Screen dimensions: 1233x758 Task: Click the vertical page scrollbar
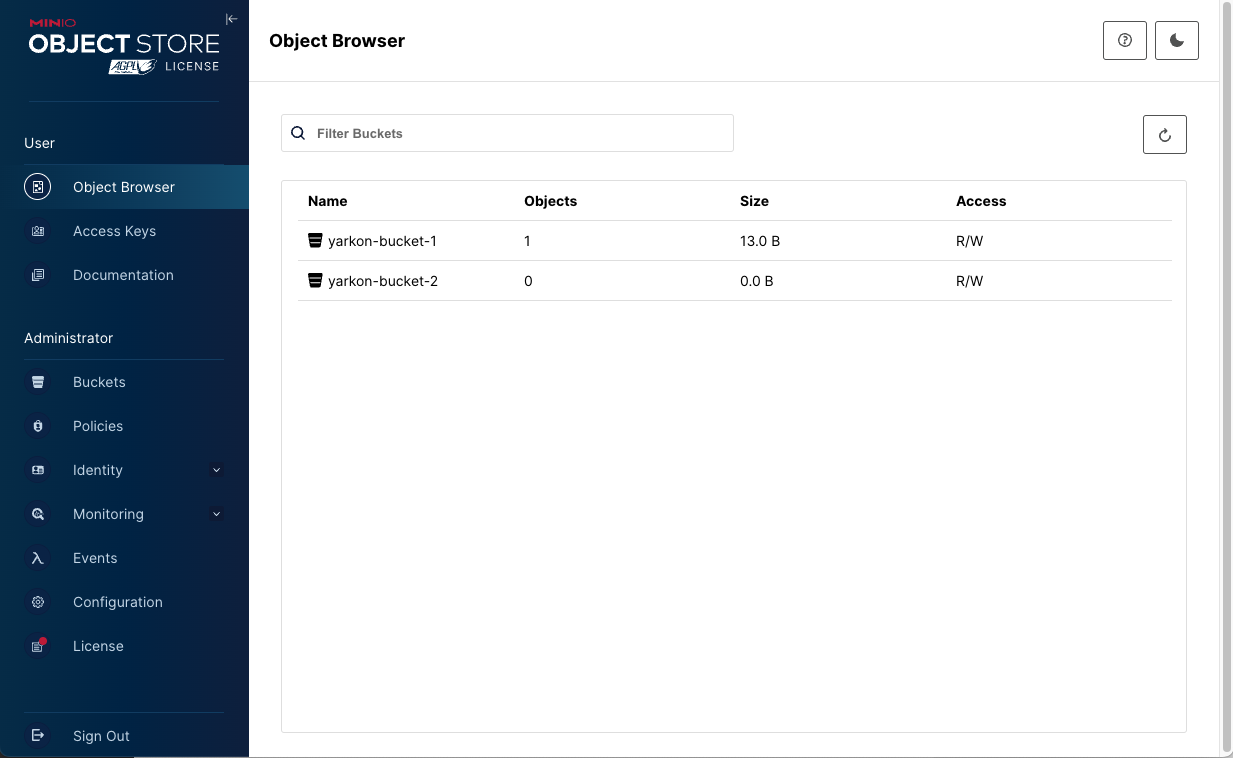click(x=1227, y=380)
